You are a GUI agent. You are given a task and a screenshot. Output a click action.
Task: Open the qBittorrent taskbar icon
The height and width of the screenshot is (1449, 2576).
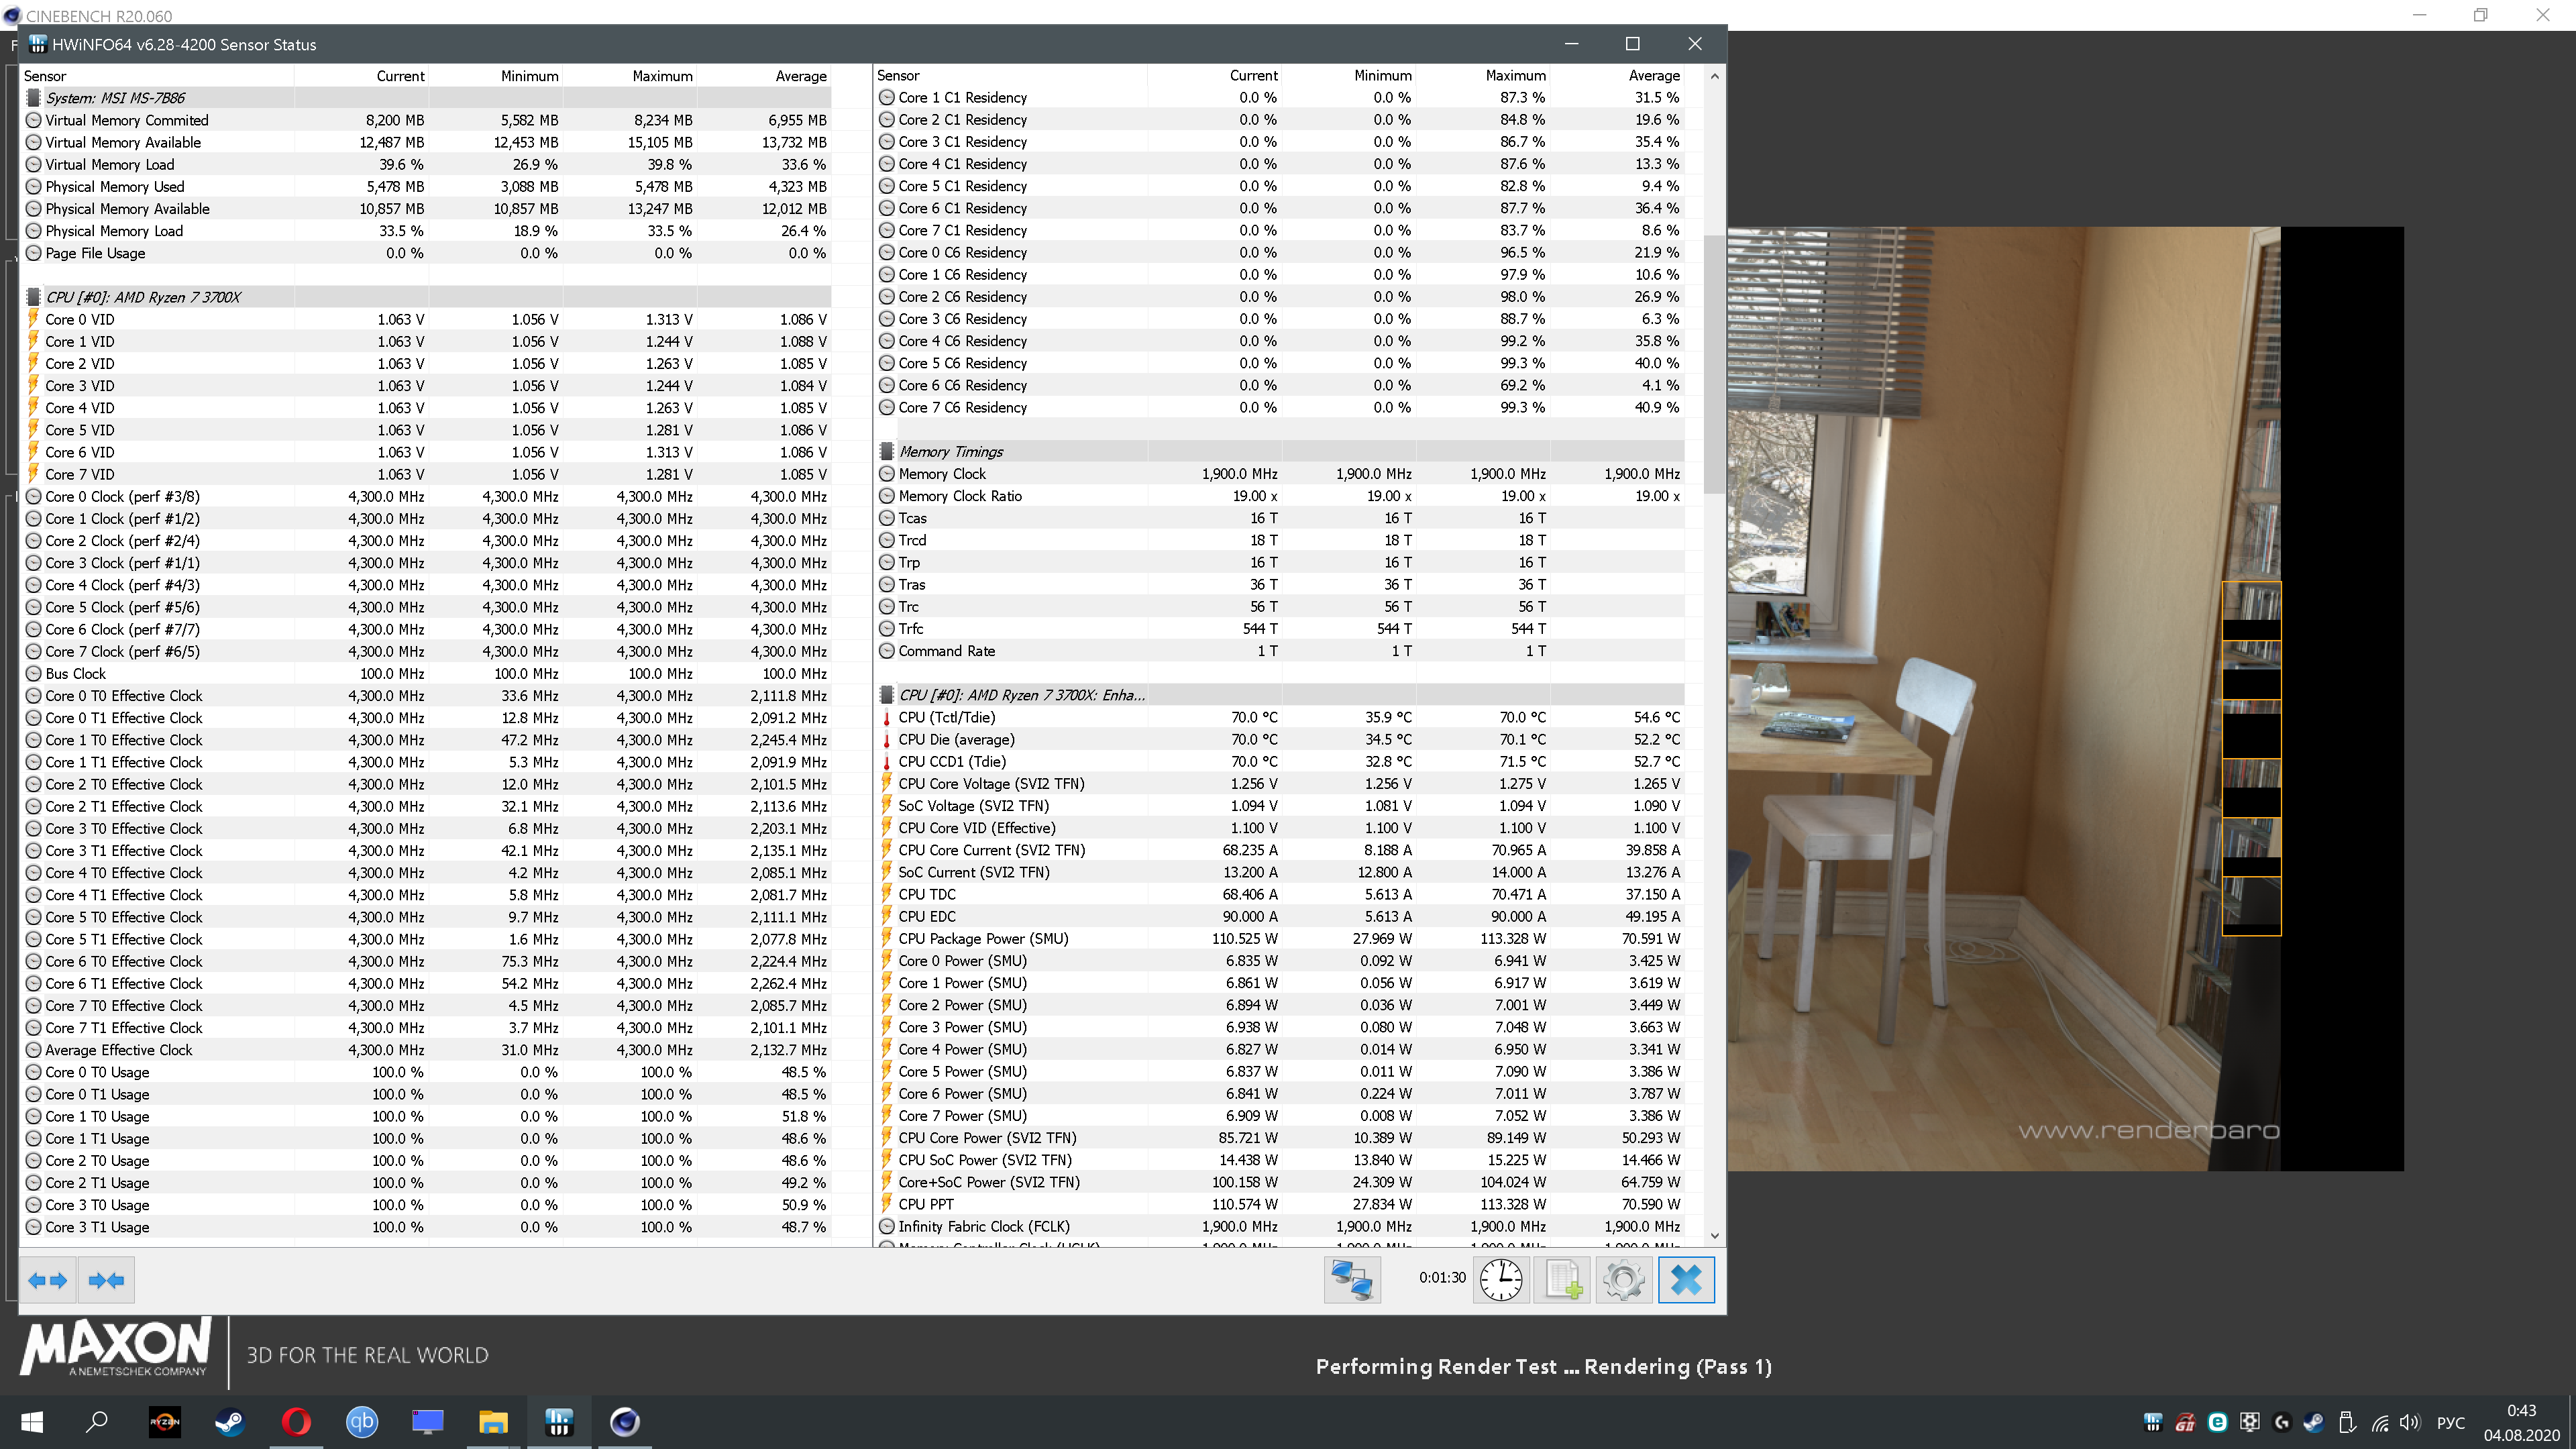362,1421
